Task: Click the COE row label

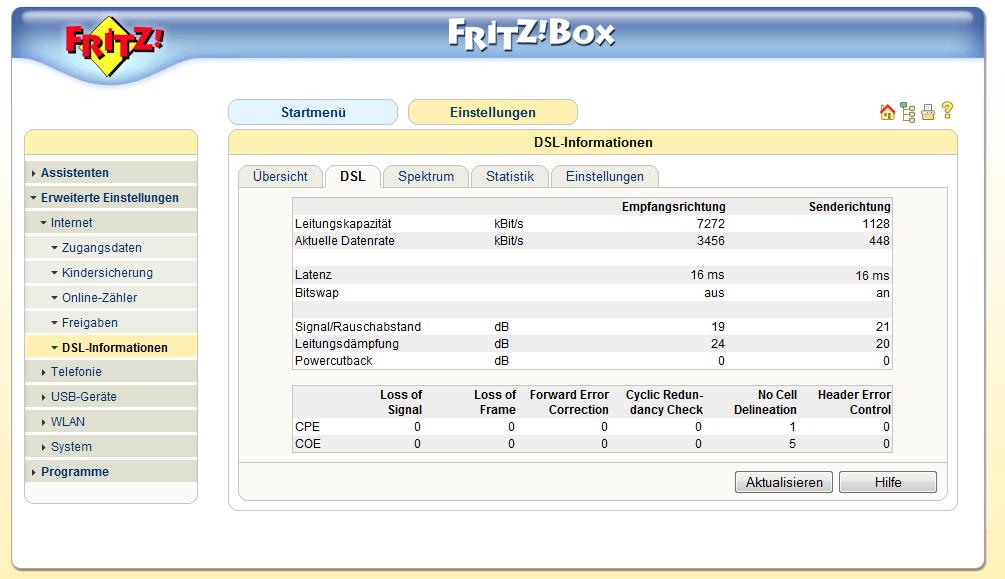Action: point(308,444)
